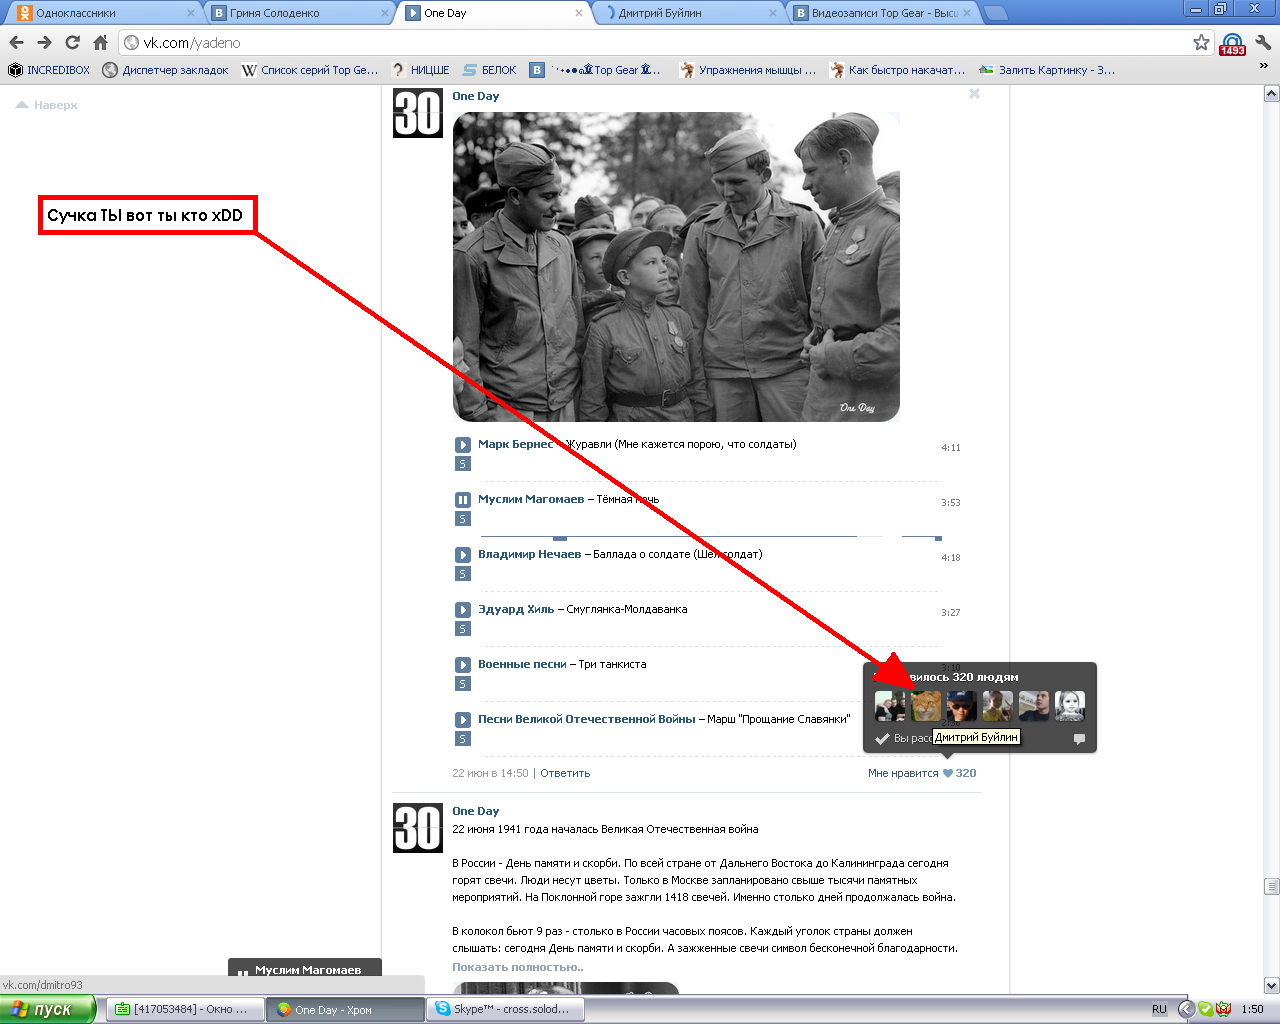Play Марш "Прощание Славянки" track

pos(462,720)
